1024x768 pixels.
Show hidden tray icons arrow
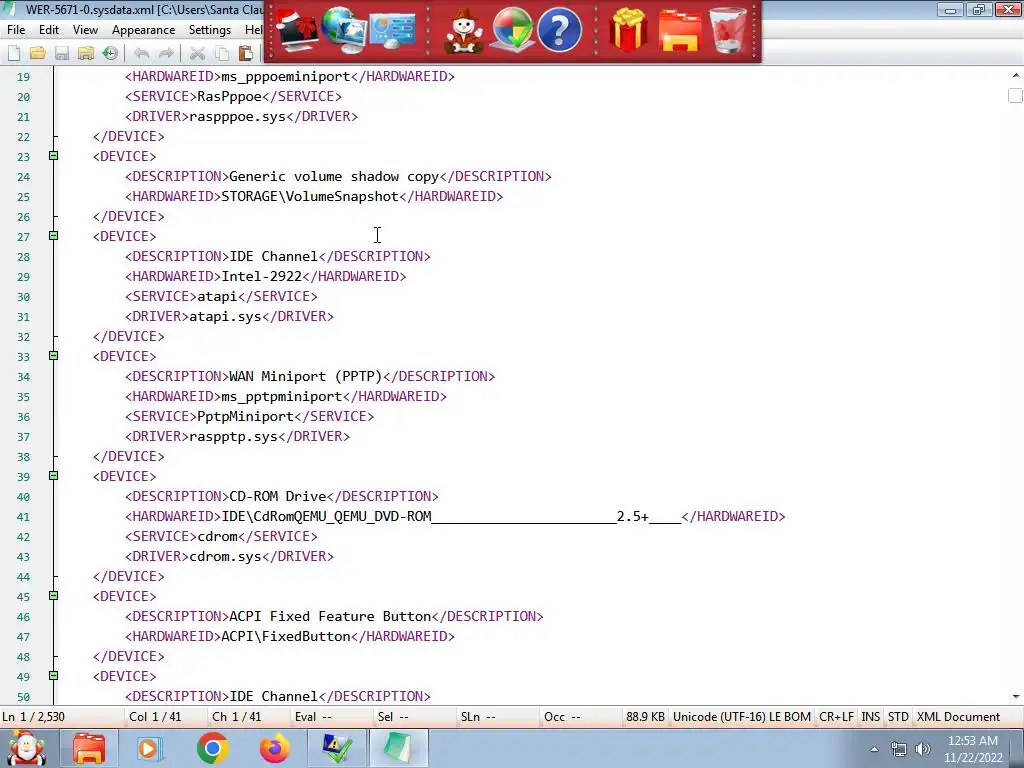click(874, 750)
